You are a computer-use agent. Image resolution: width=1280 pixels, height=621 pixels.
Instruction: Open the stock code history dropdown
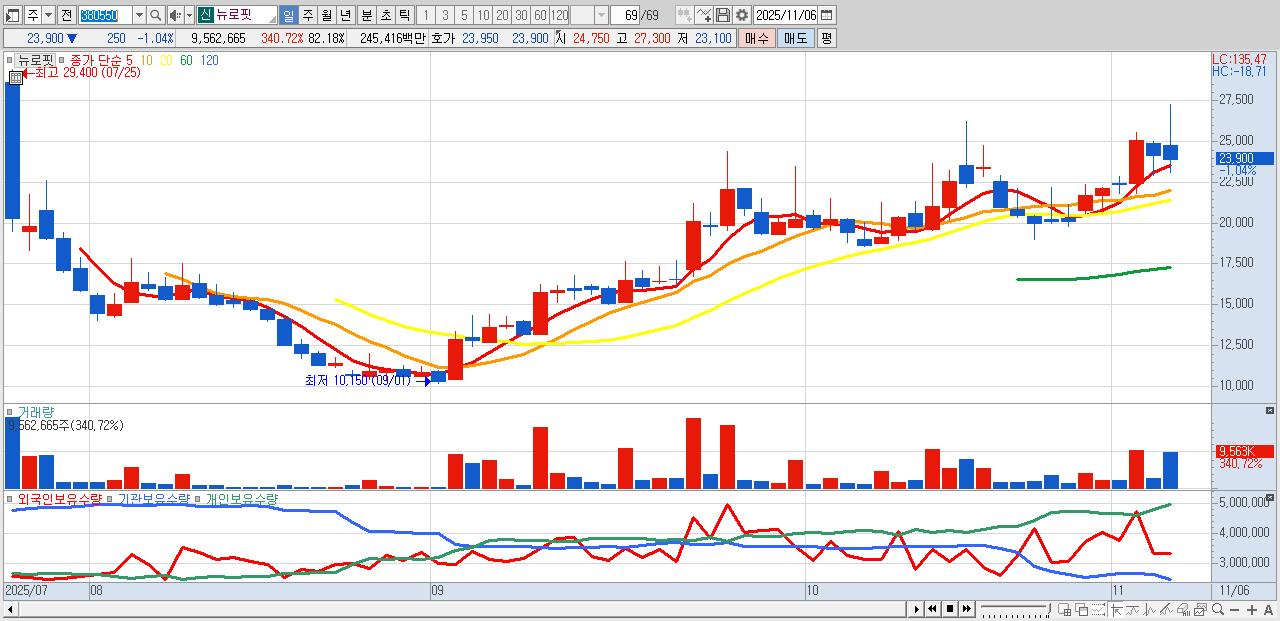pos(139,15)
